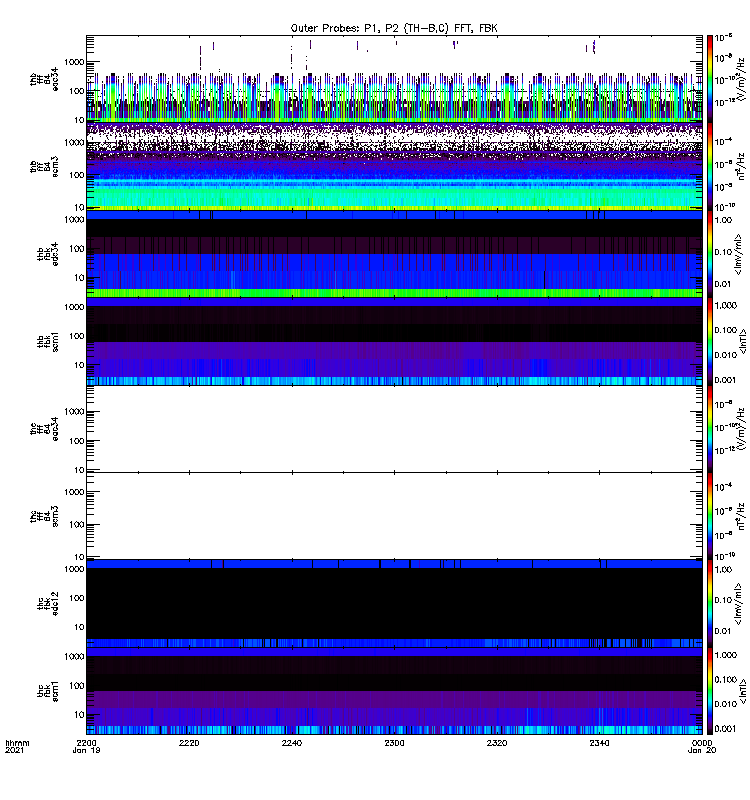Click the "10" frequency tick of thc fbk edc12 panel

[79, 628]
